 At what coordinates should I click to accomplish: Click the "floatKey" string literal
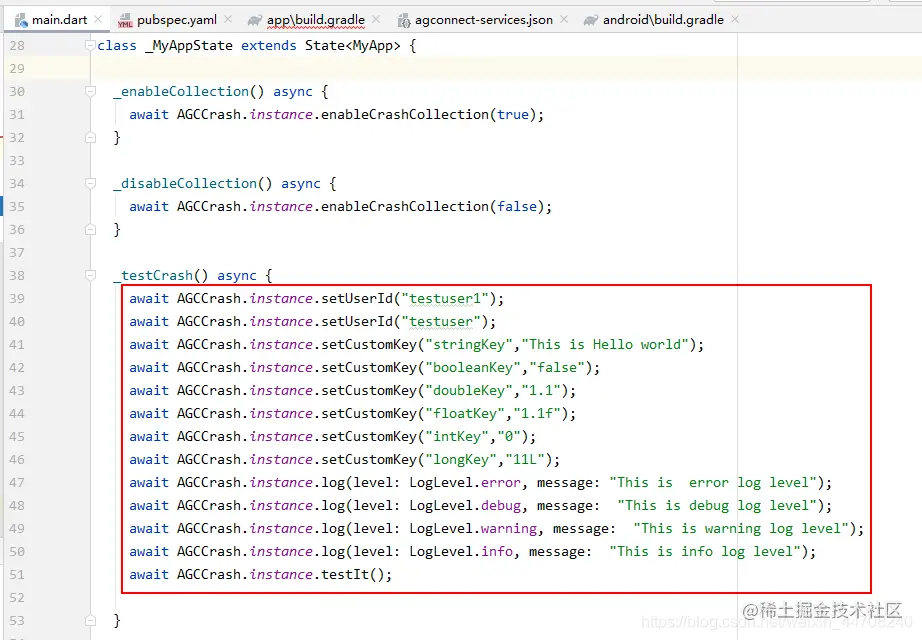(x=465, y=414)
